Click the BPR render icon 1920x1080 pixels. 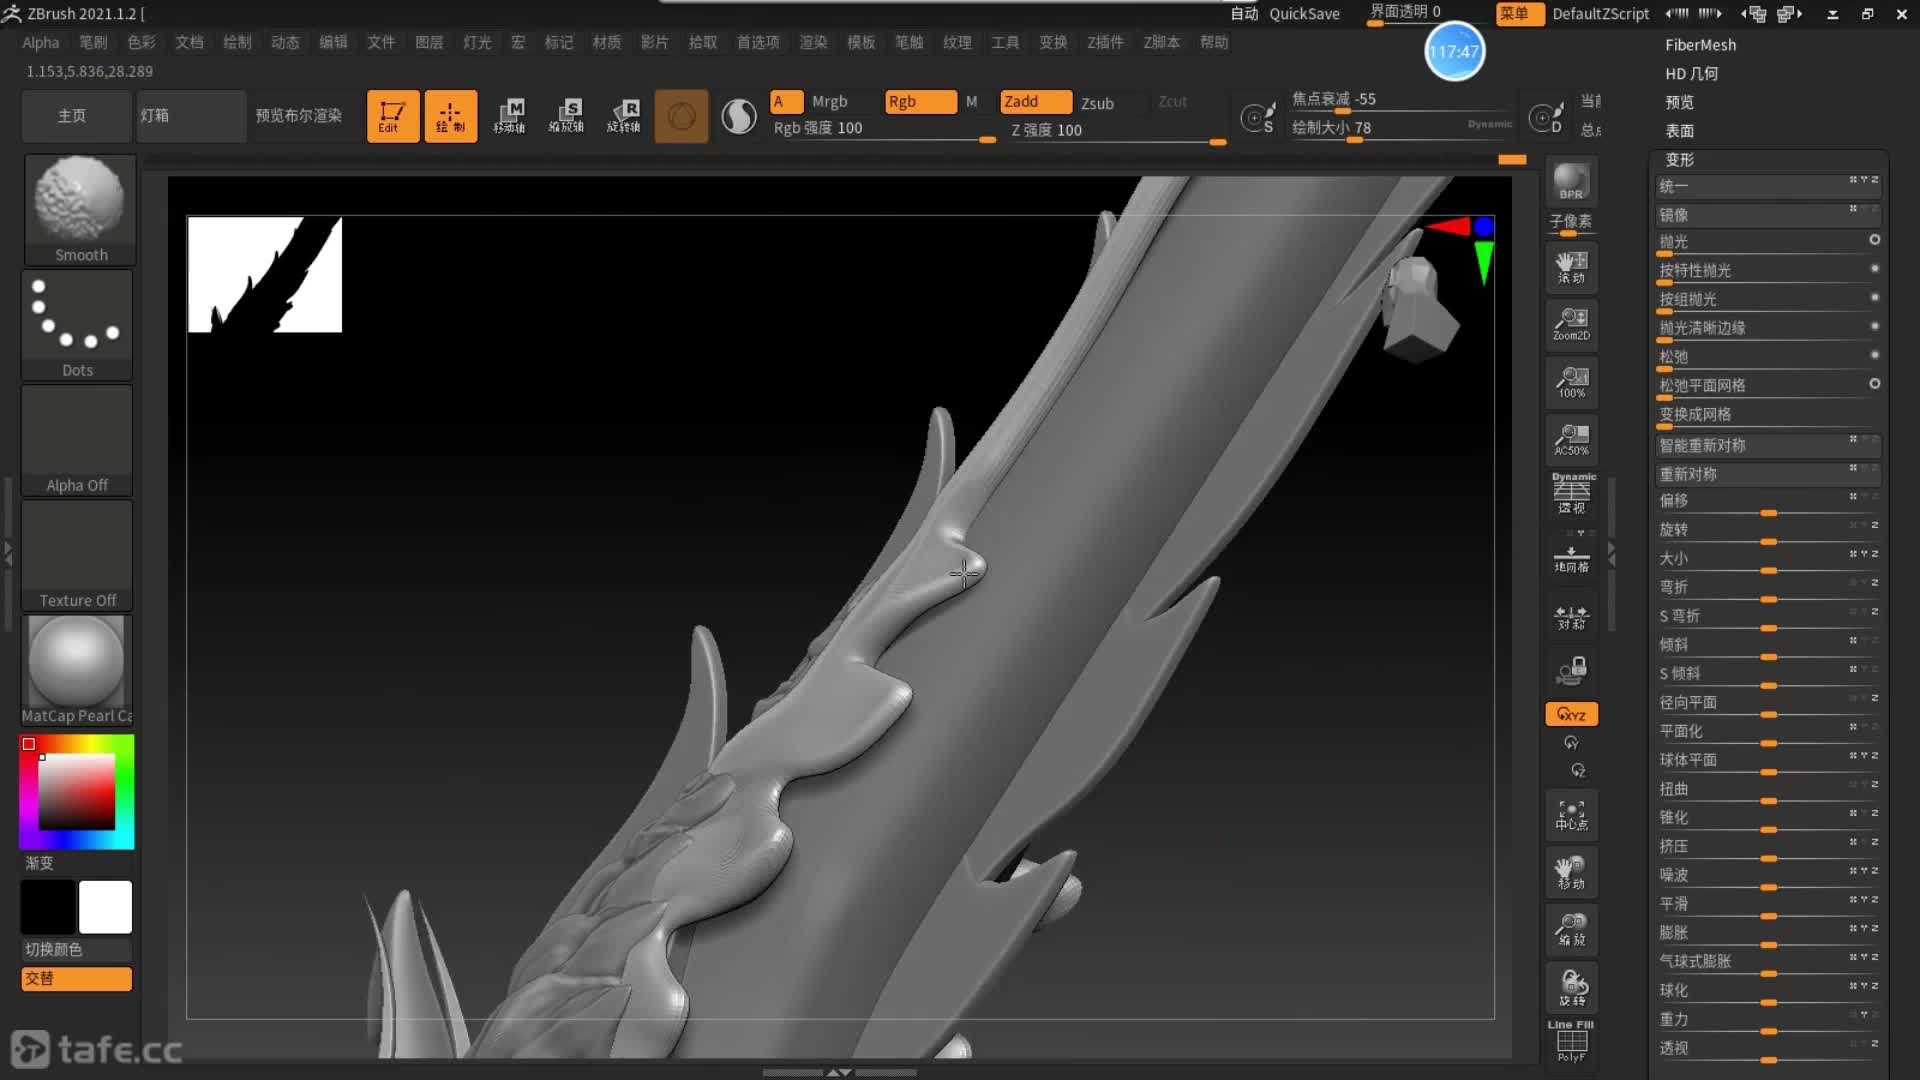(1571, 181)
